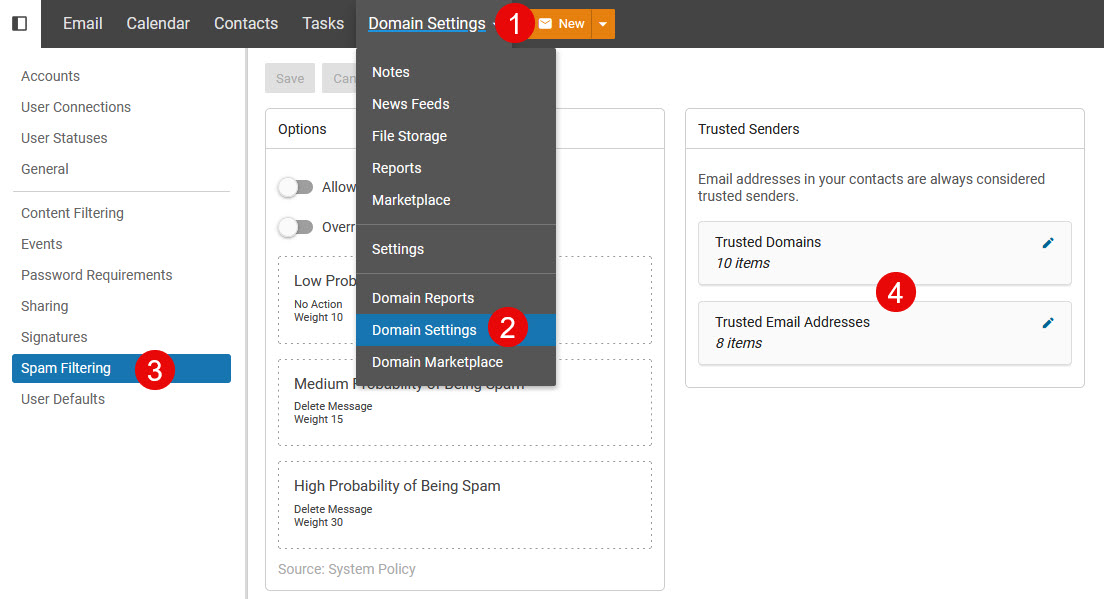The width and height of the screenshot is (1104, 599).
Task: Open Medium Probability spam card
Action: tap(465, 403)
